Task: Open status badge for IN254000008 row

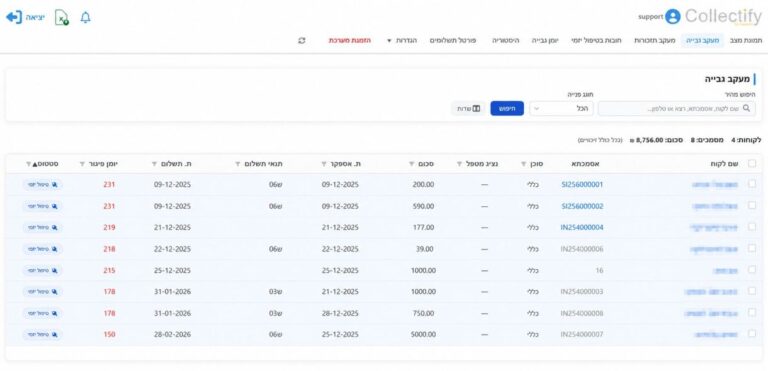Action: [43, 313]
